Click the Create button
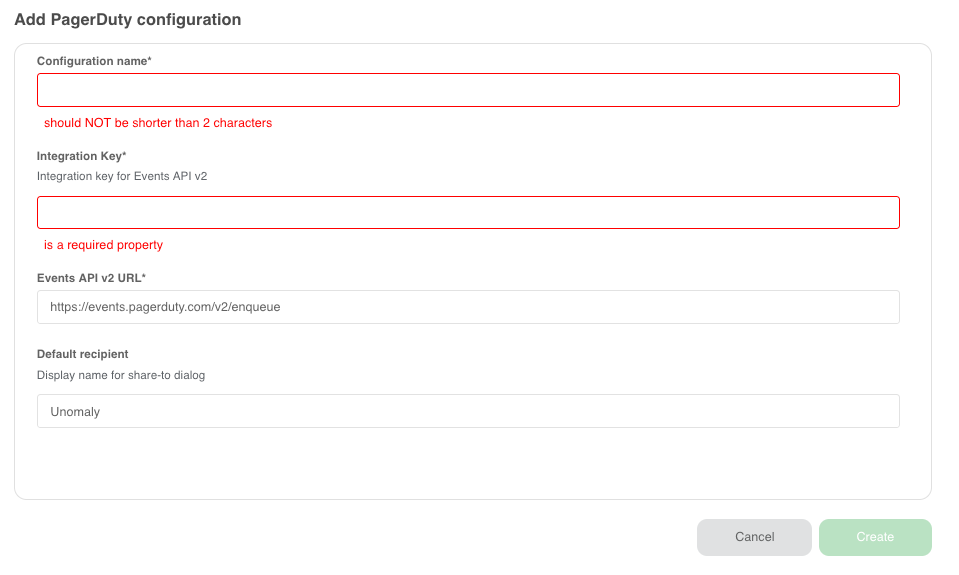The height and width of the screenshot is (575, 959). 875,537
